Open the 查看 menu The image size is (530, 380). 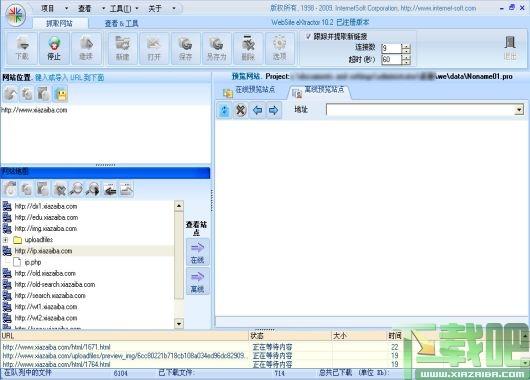[85, 8]
